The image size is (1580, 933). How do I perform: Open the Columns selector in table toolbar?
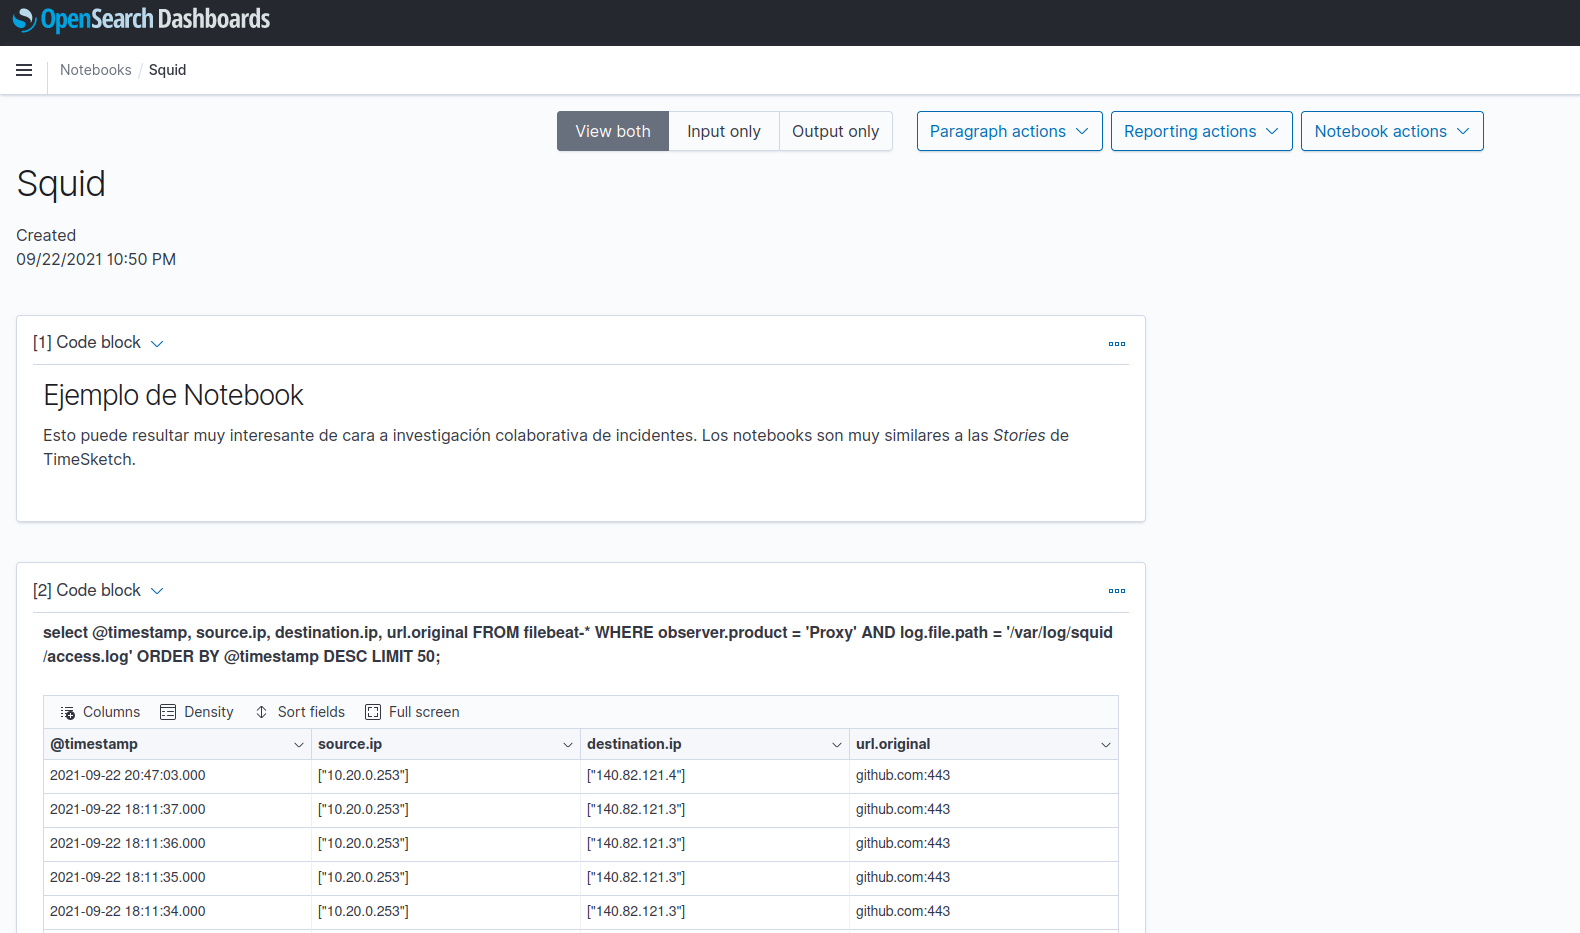point(100,712)
